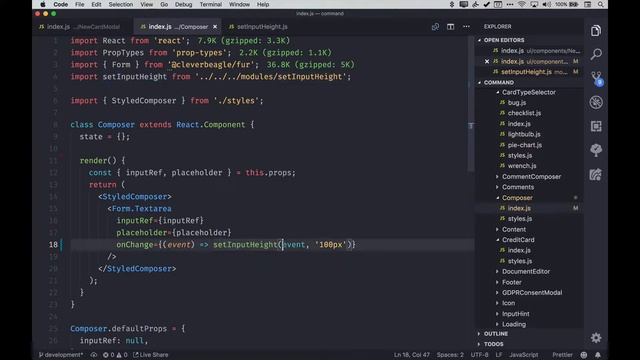640x360 pixels.
Task: Open checklist.js in the file tree
Action: pos(524,113)
